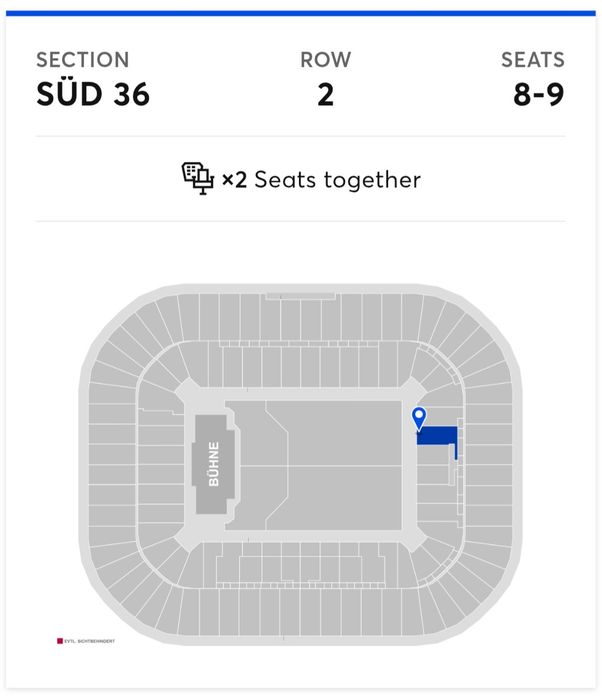Screen dimensions: 602x699
Task: Click the SEATS label
Action: pyautogui.click(x=533, y=60)
